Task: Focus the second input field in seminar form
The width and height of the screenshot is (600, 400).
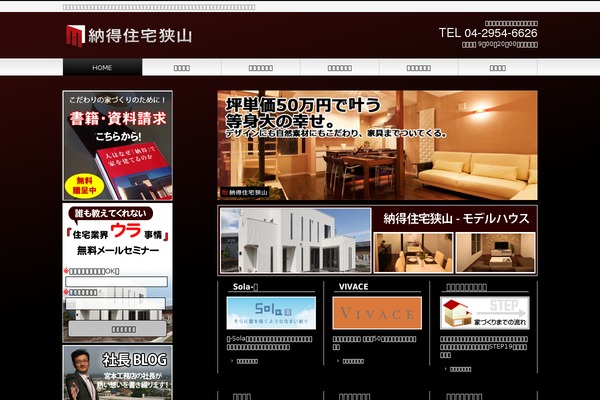Action: (116, 303)
